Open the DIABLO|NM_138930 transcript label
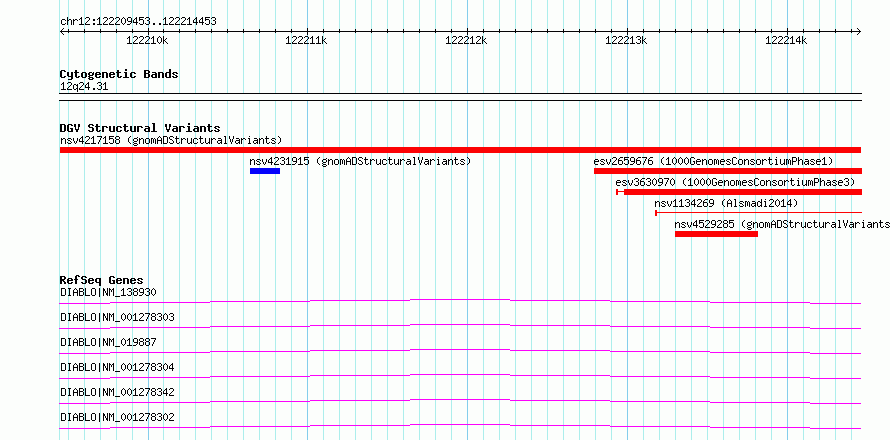The image size is (890, 440). [x=108, y=292]
